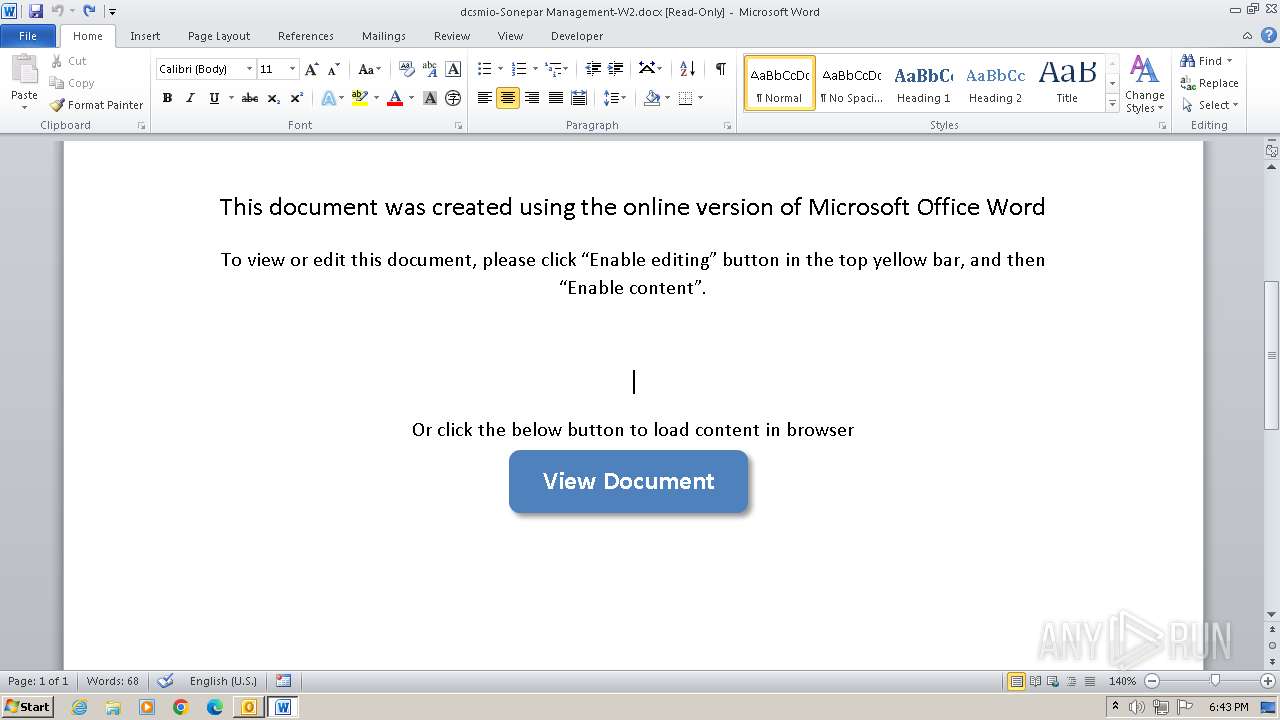Open the Line Spacing dropdown
This screenshot has width=1280, height=720.
tap(614, 98)
